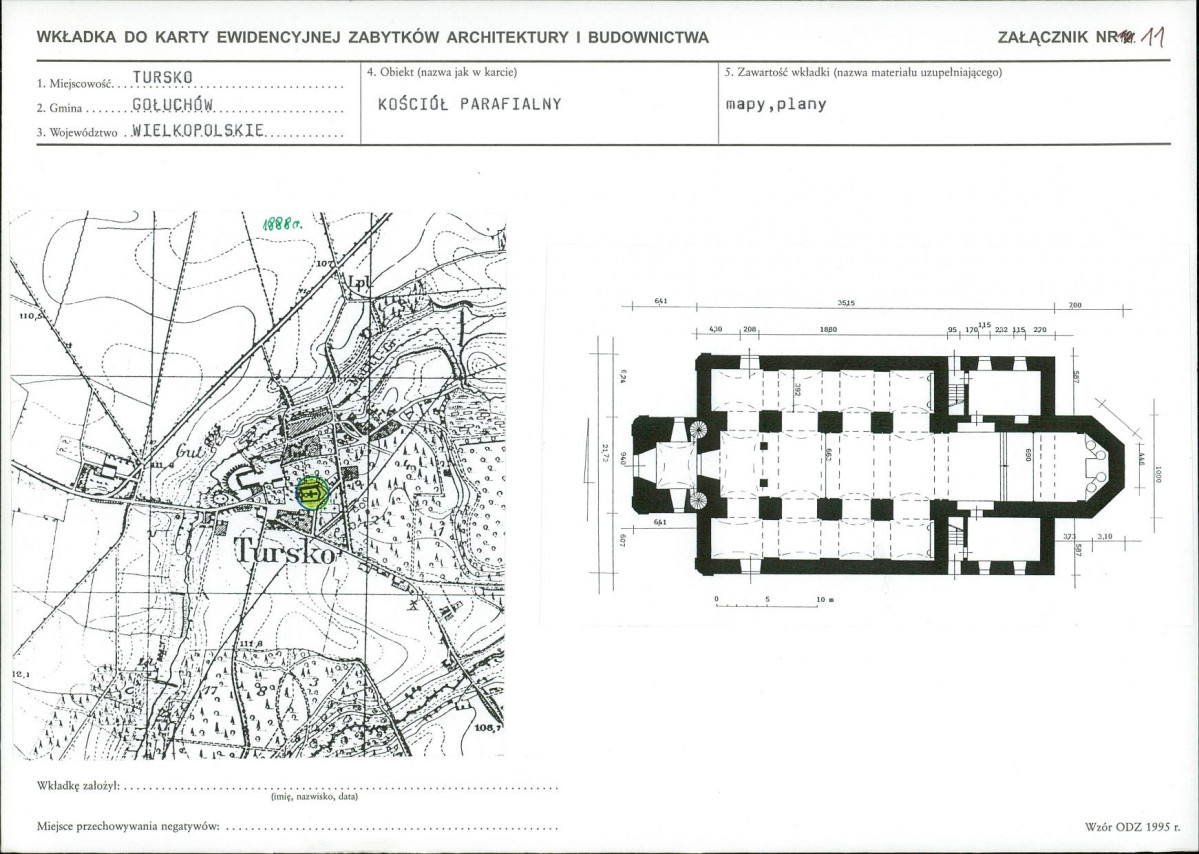Select the commune value 'GOŁUCHÓW'
1199x854 pixels.
[172, 104]
